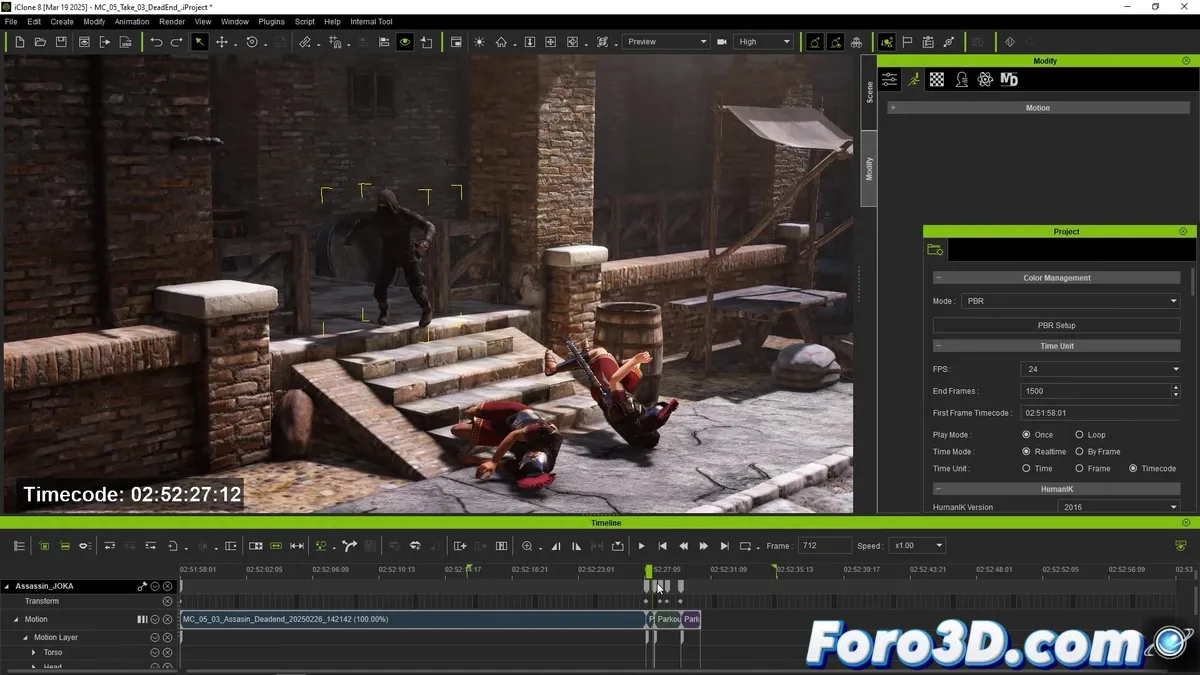This screenshot has height=675, width=1200.
Task: Open the HumanIK Version 2016 dropdown
Action: tap(1119, 507)
